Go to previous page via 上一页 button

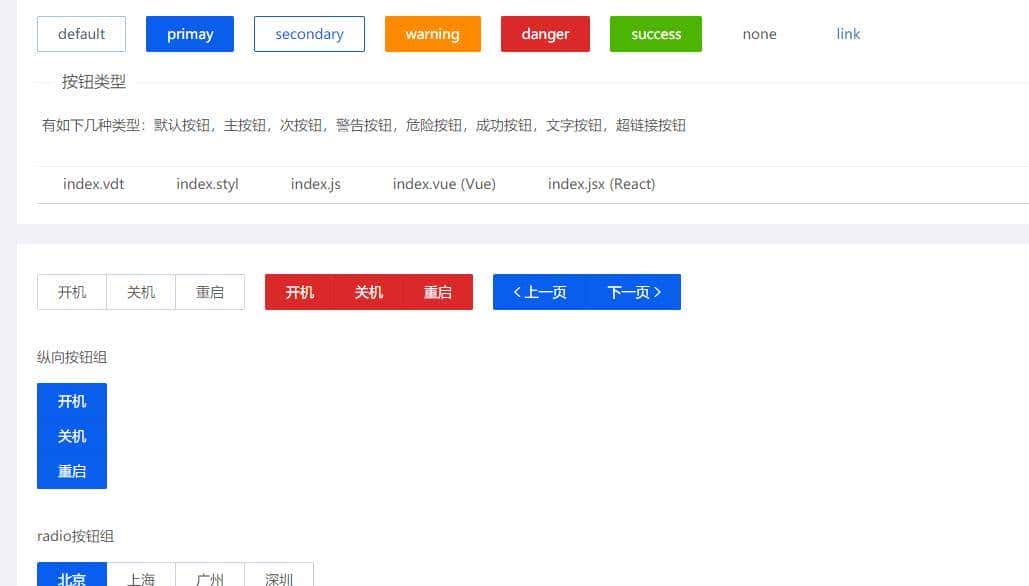539,292
